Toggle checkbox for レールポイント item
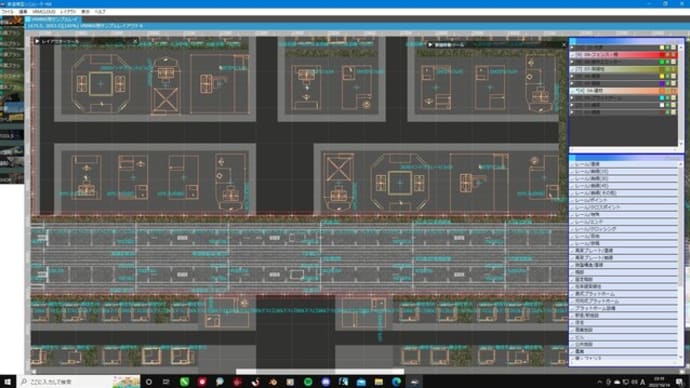The height and width of the screenshot is (388, 690). pos(573,200)
